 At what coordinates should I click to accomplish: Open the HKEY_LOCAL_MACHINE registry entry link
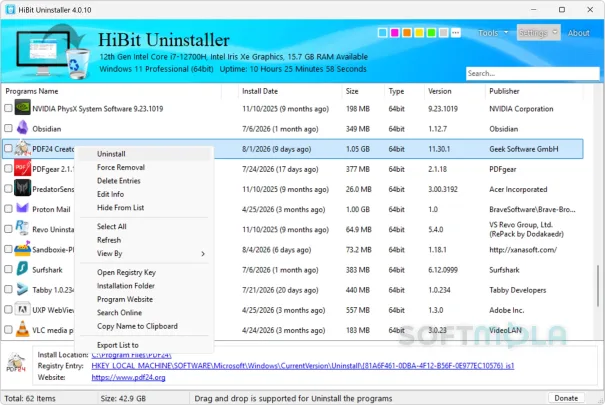coord(302,366)
